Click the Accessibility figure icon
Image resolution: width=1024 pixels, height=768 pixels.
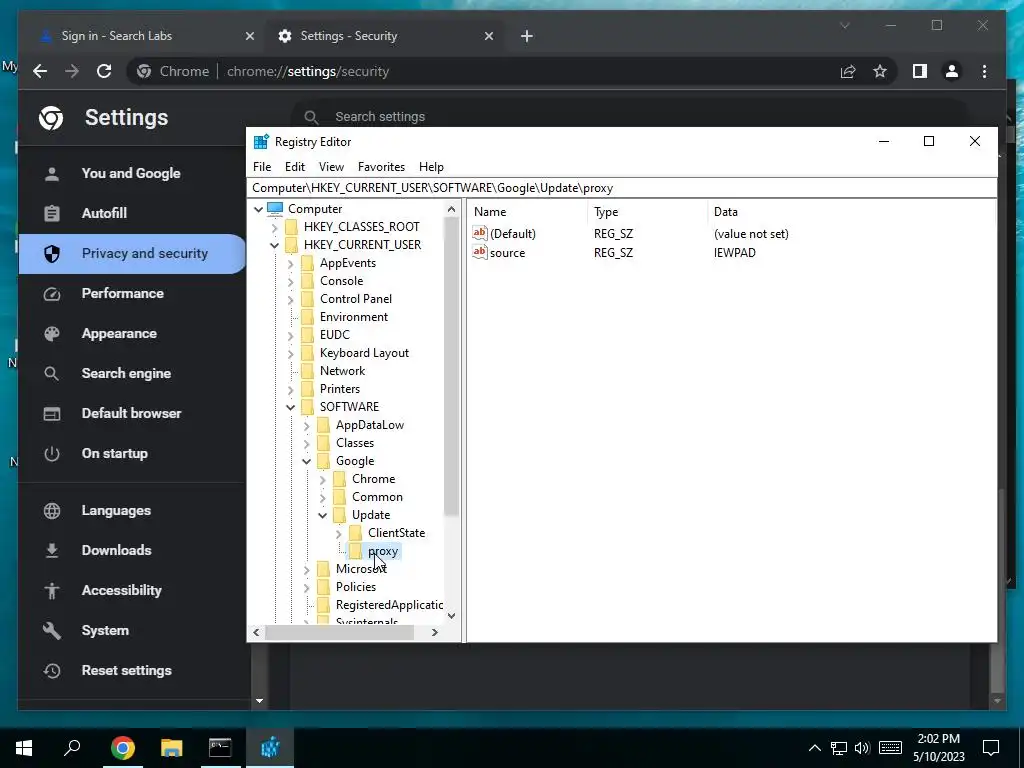click(52, 590)
